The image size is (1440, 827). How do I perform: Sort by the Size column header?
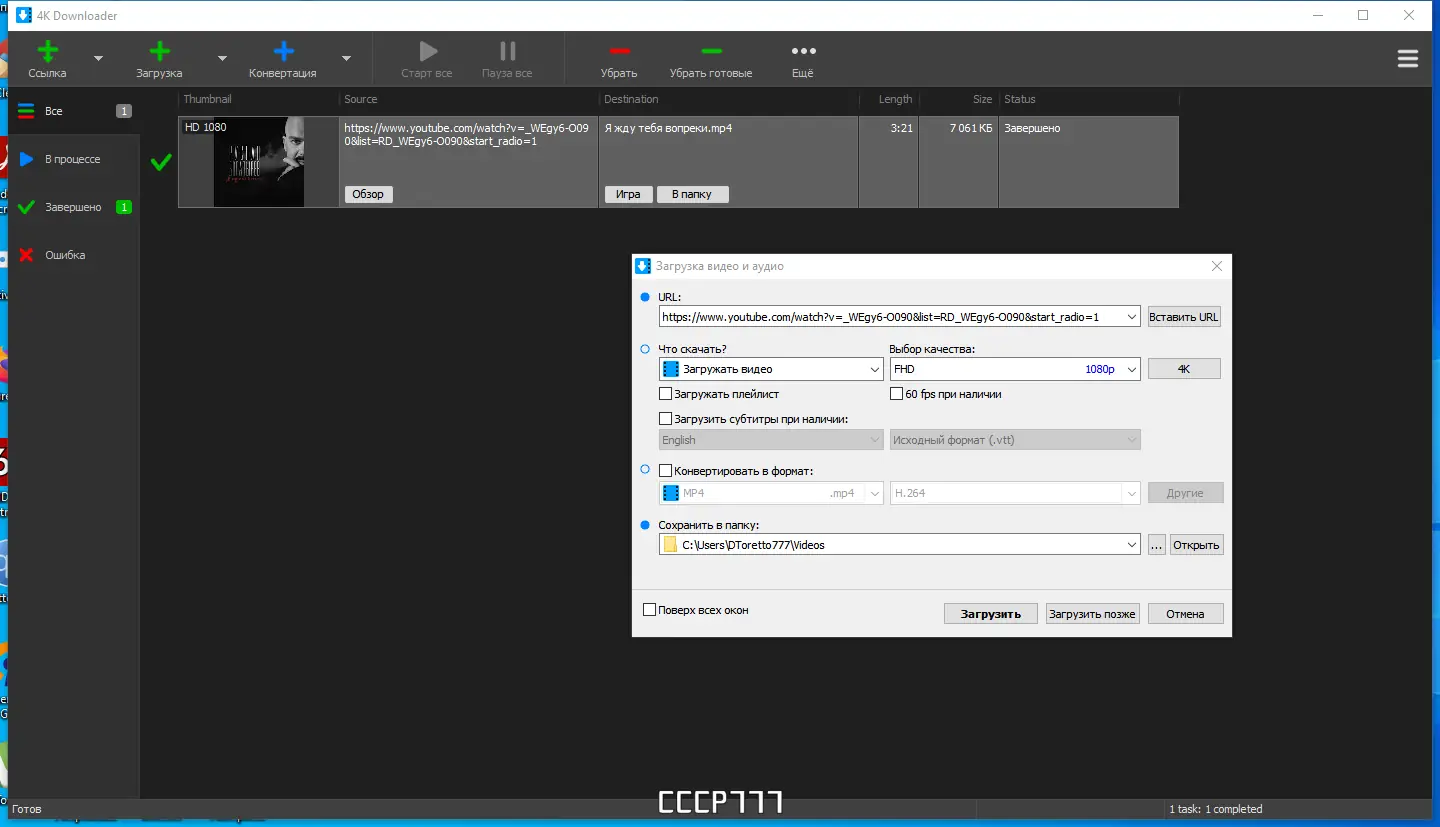point(959,99)
